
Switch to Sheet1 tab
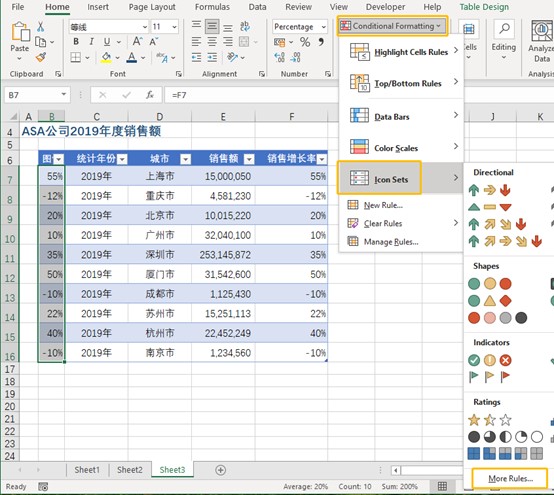(x=87, y=470)
